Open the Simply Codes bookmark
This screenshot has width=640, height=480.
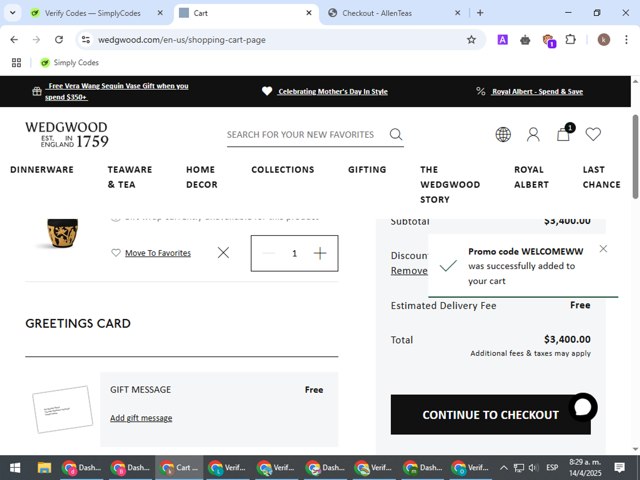tap(69, 62)
